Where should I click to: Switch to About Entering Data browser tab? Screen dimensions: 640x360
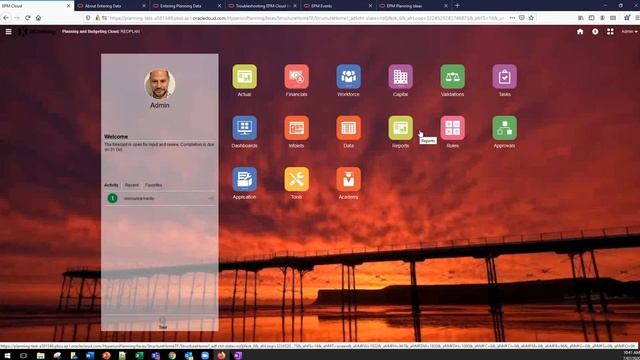[111, 6]
